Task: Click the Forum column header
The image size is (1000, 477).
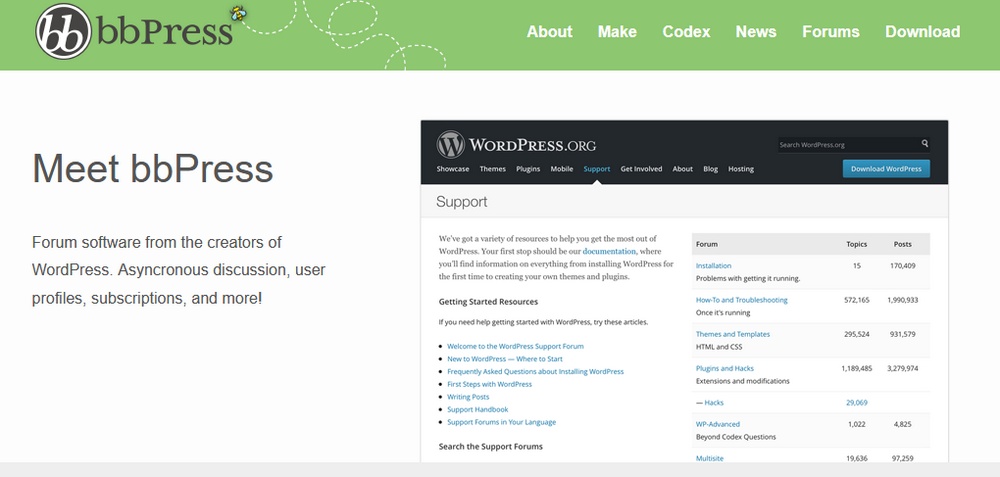Action: 707,244
